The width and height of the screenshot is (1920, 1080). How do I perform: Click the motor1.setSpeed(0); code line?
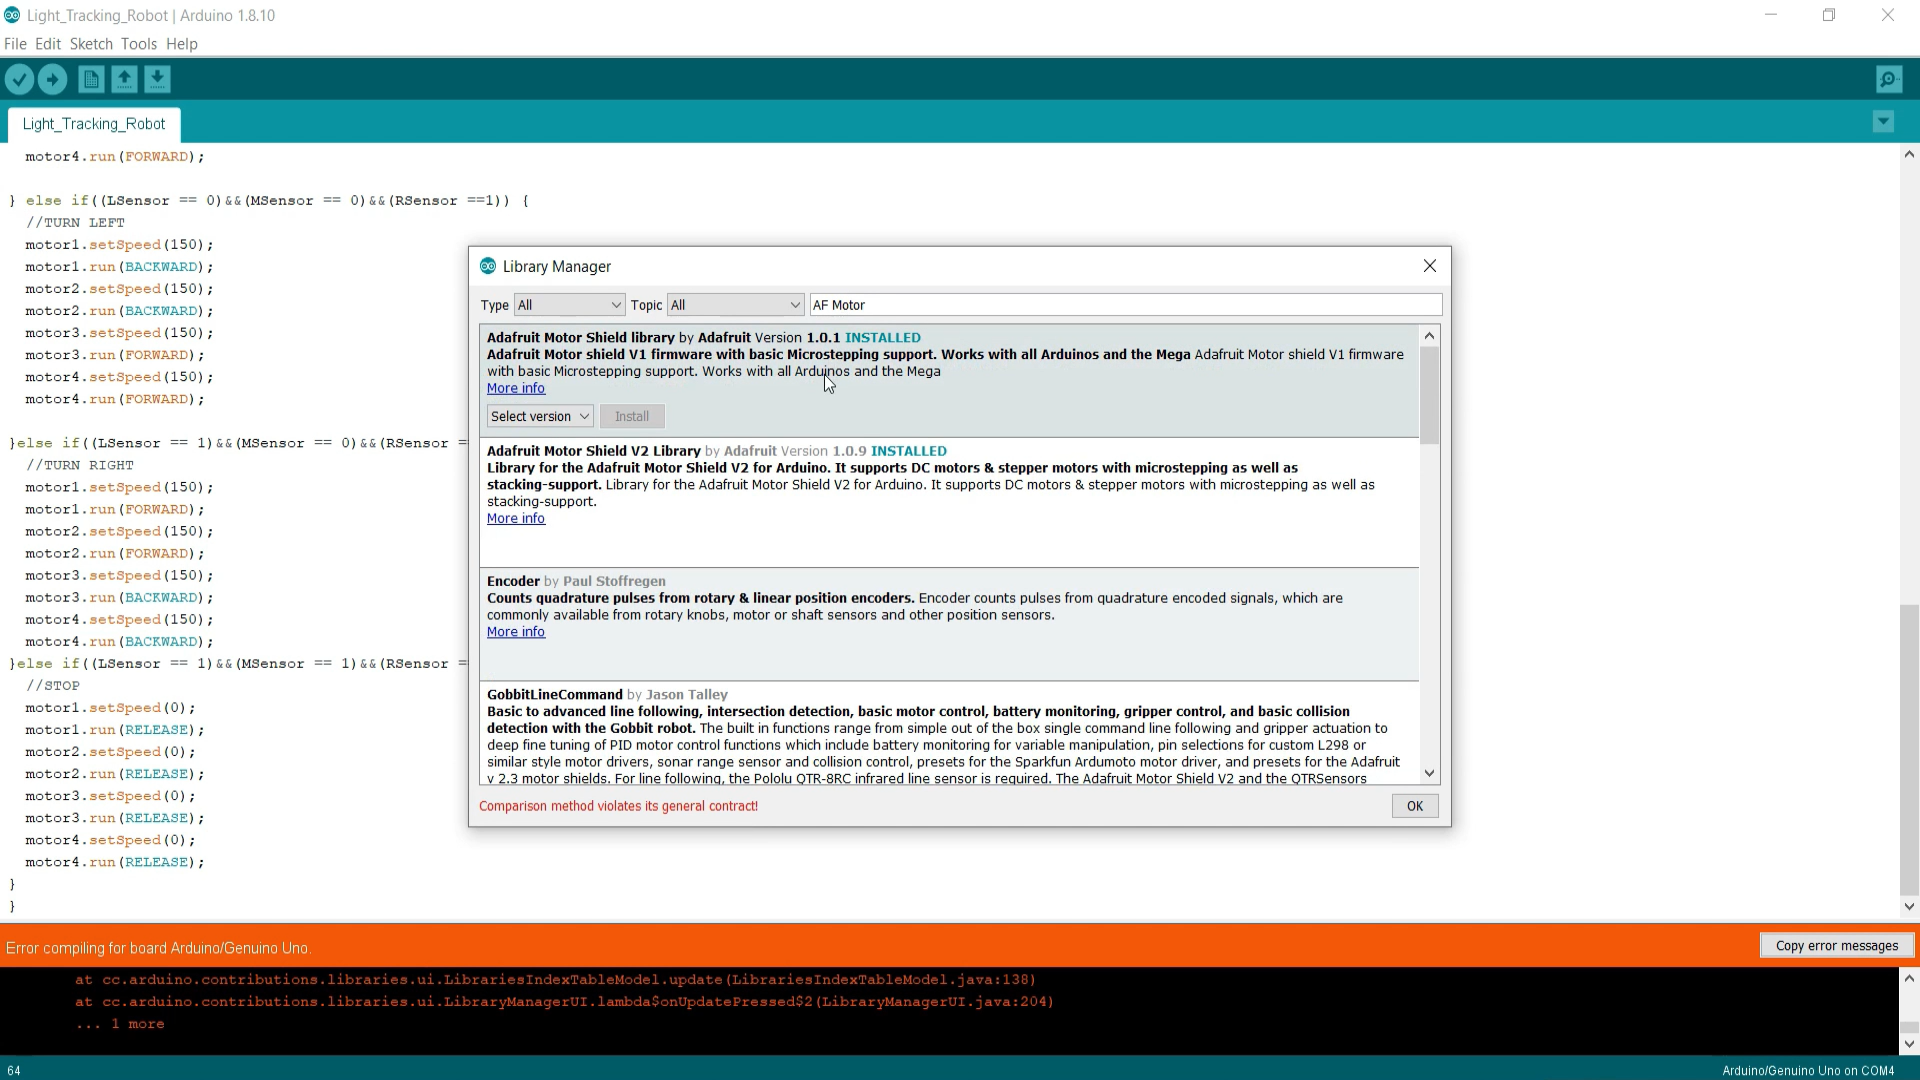pyautogui.click(x=110, y=708)
